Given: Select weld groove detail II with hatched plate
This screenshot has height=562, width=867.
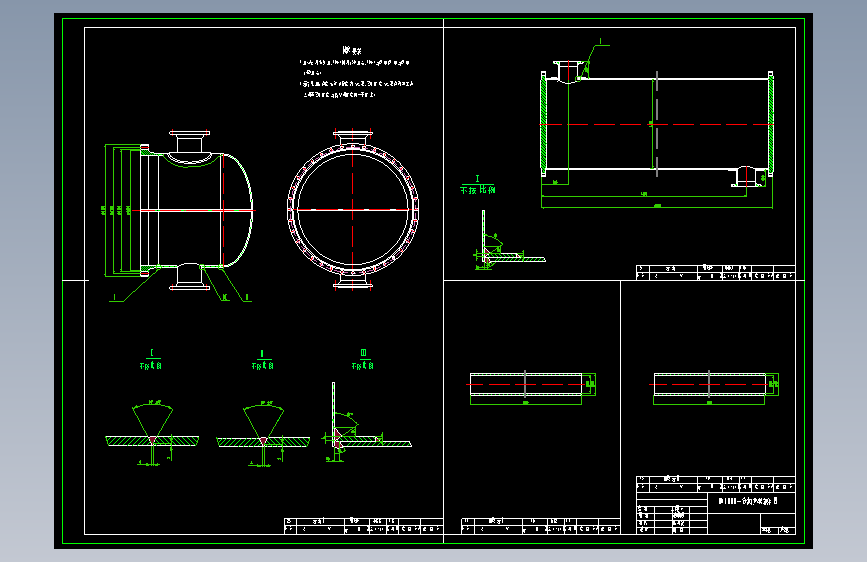Looking at the screenshot, I should (263, 435).
